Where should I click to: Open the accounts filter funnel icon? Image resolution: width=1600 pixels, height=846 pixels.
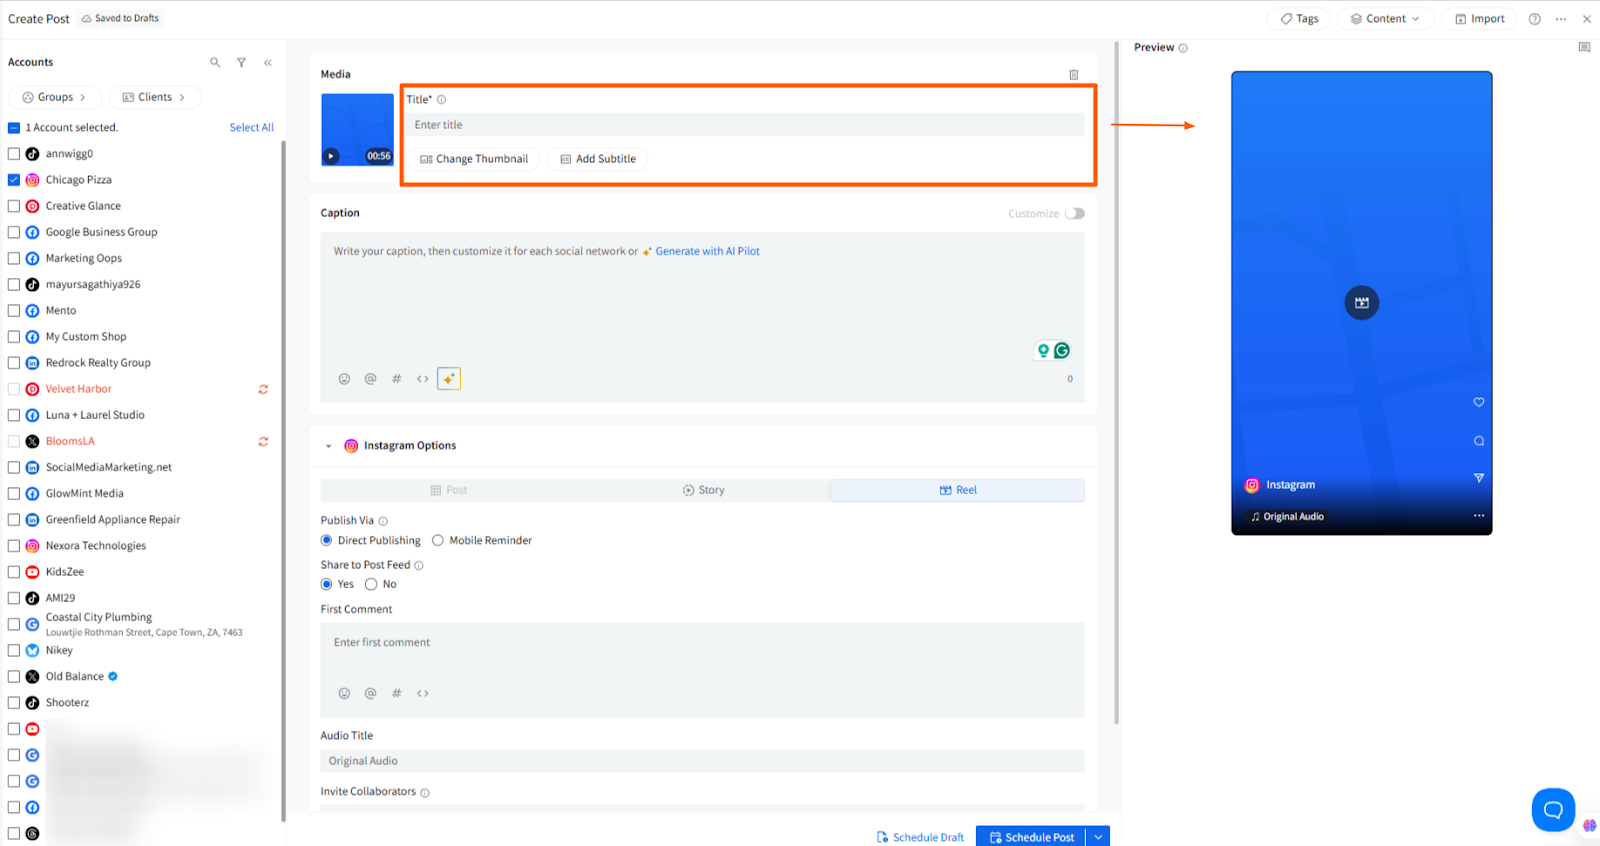241,62
